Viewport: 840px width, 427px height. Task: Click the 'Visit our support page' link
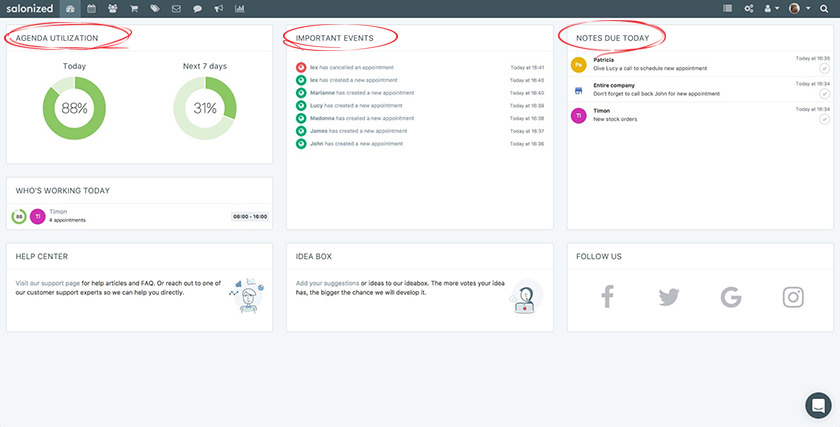(48, 283)
